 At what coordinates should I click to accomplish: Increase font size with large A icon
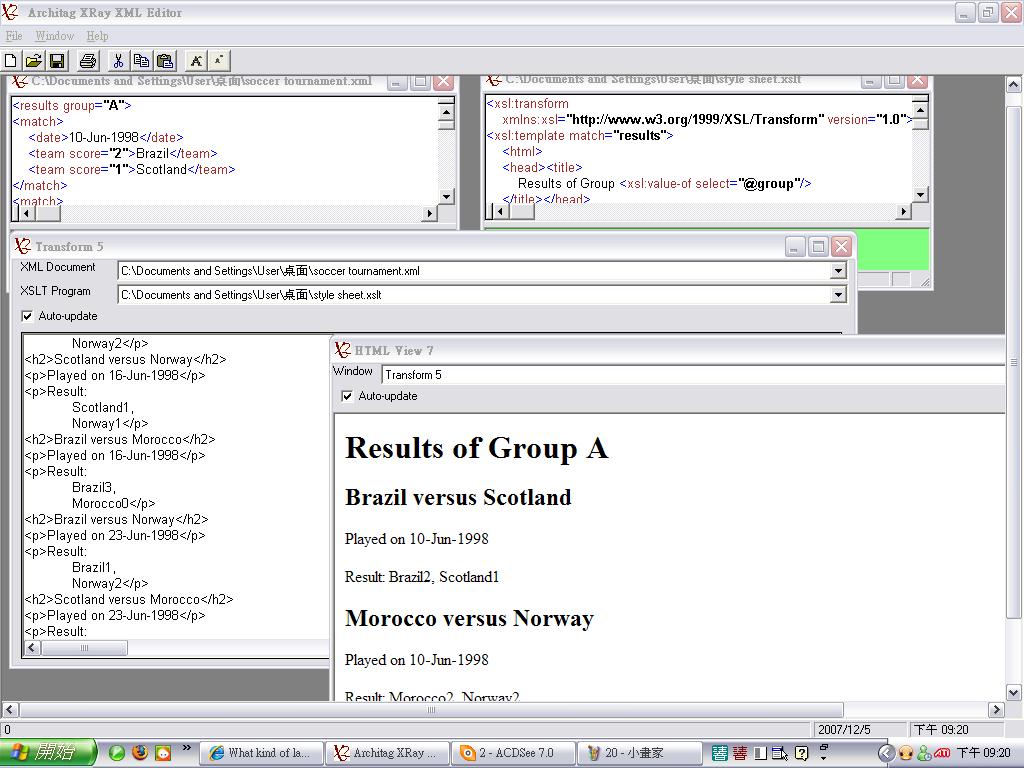click(x=196, y=61)
